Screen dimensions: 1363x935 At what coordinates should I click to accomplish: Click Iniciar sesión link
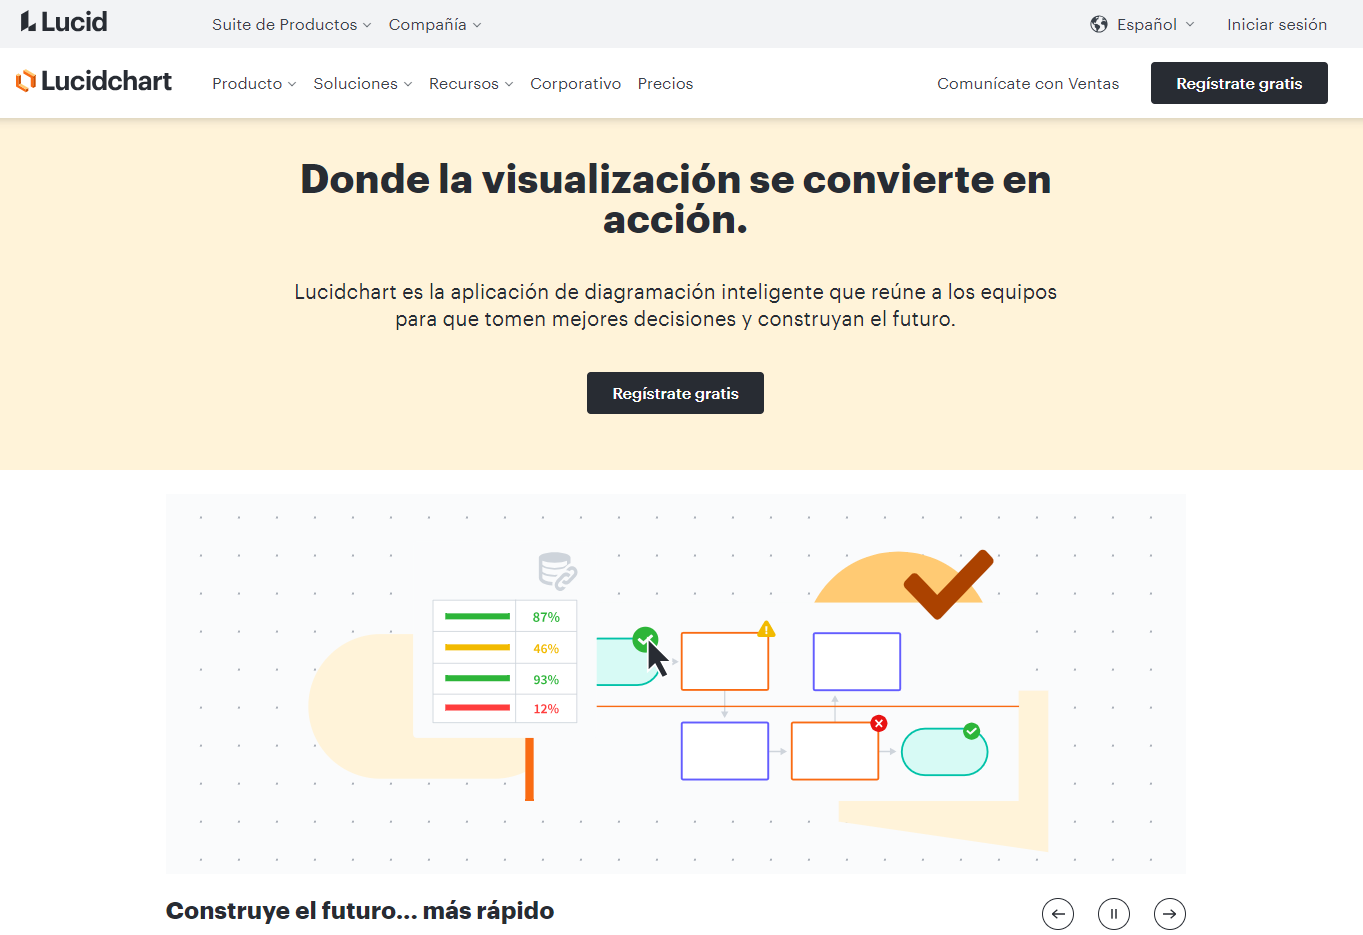[1277, 24]
